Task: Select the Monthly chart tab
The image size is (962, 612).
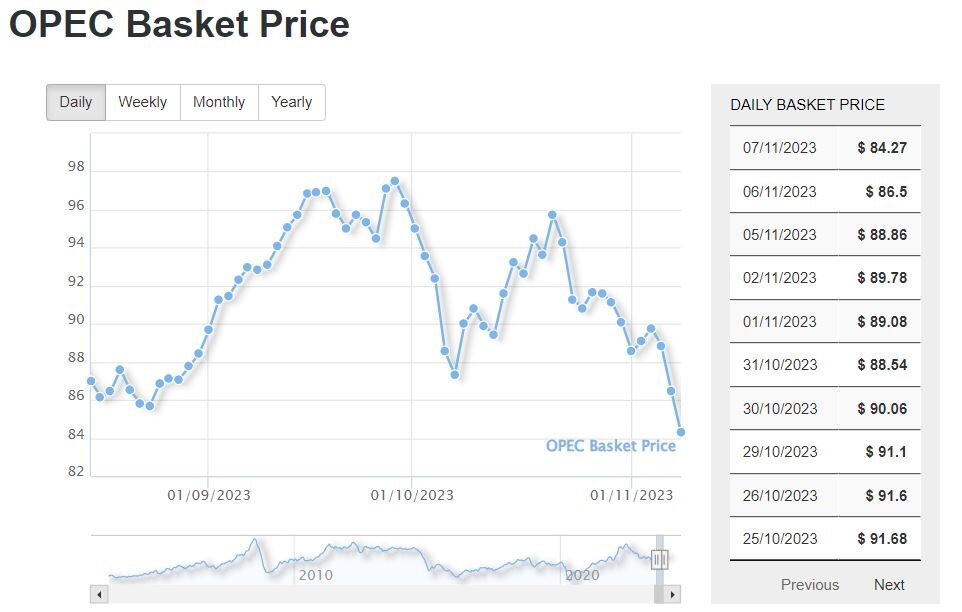Action: (x=219, y=102)
